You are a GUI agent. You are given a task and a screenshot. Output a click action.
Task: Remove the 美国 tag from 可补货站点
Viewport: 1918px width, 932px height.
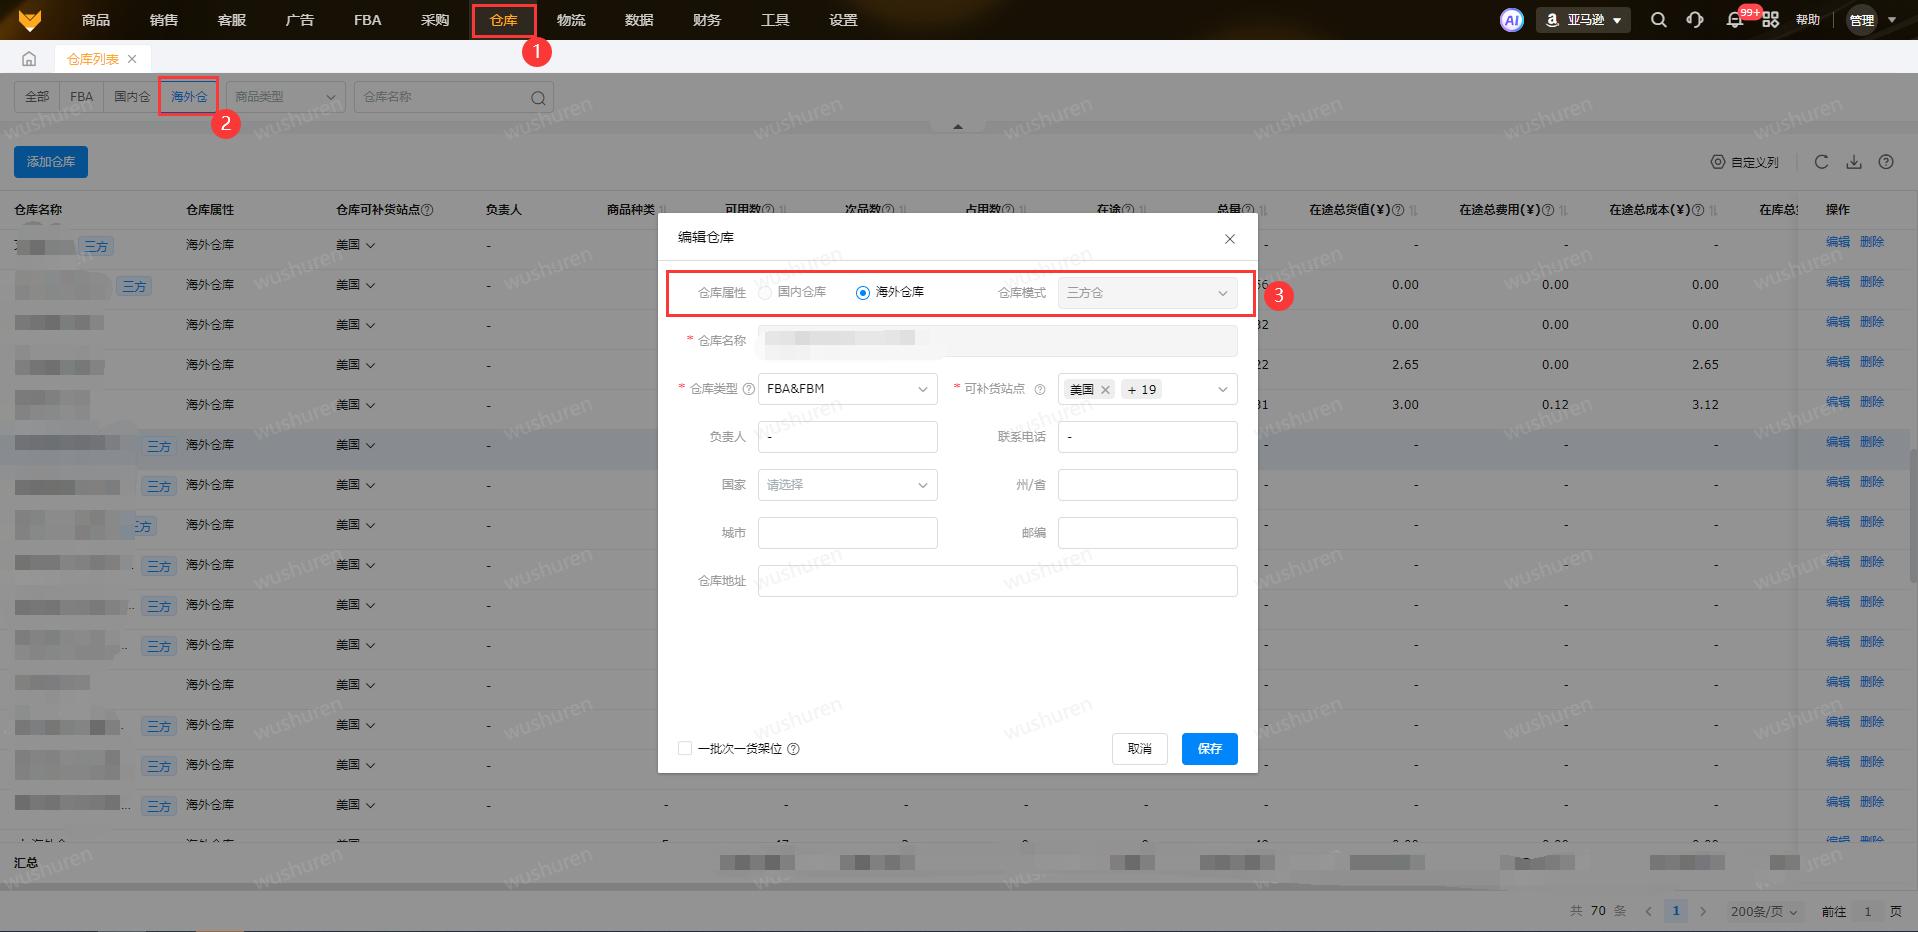(1105, 390)
